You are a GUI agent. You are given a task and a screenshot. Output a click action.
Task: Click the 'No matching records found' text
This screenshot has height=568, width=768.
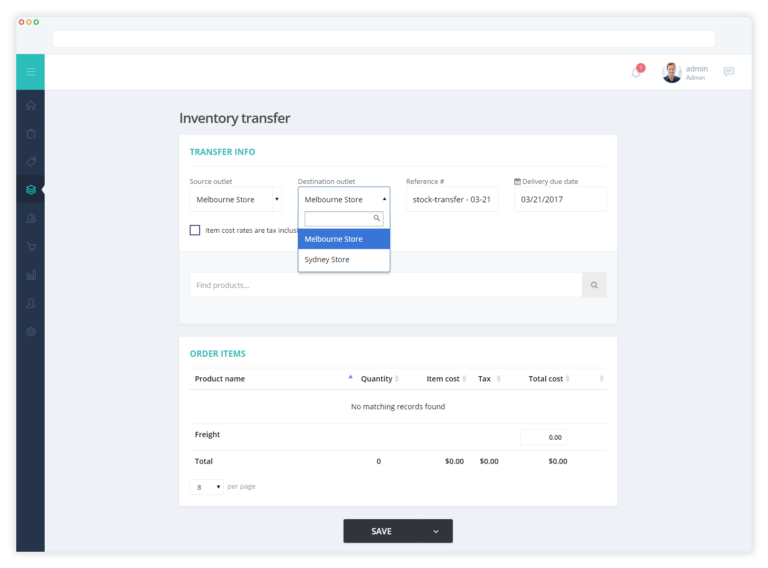pos(398,406)
